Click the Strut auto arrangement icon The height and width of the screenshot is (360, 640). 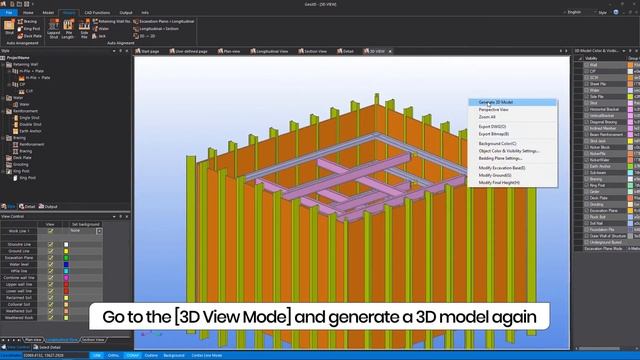click(9, 27)
